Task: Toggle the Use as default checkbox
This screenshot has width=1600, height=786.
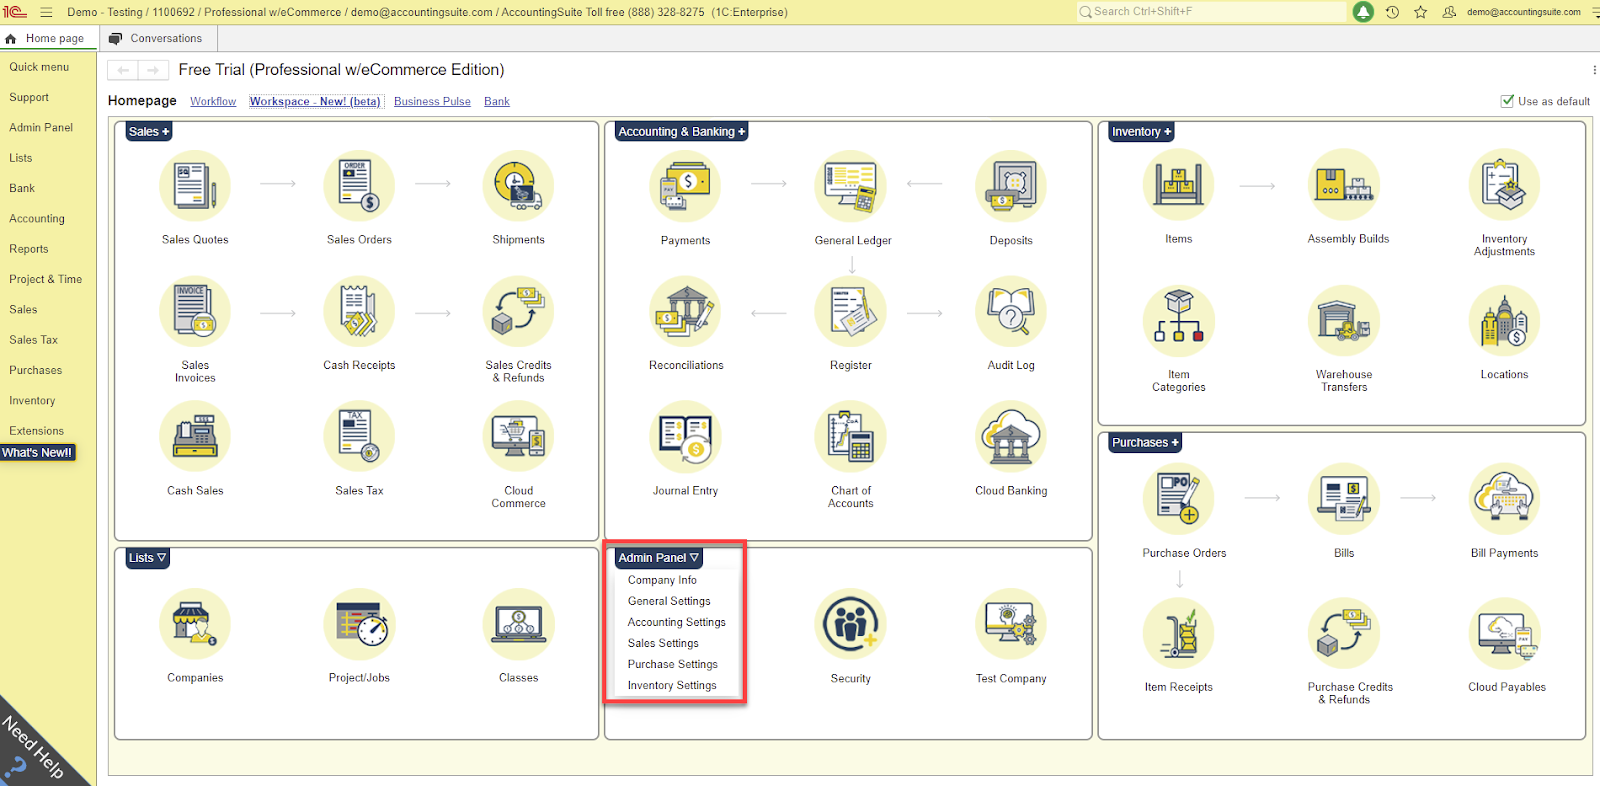Action: 1507,101
